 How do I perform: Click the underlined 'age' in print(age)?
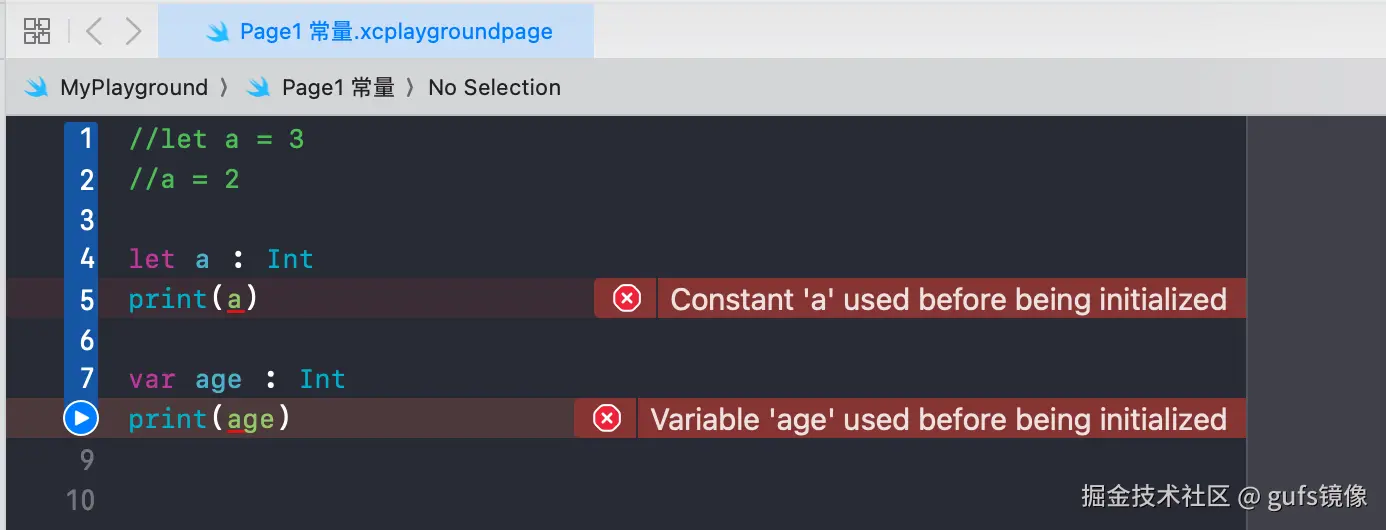pos(250,419)
